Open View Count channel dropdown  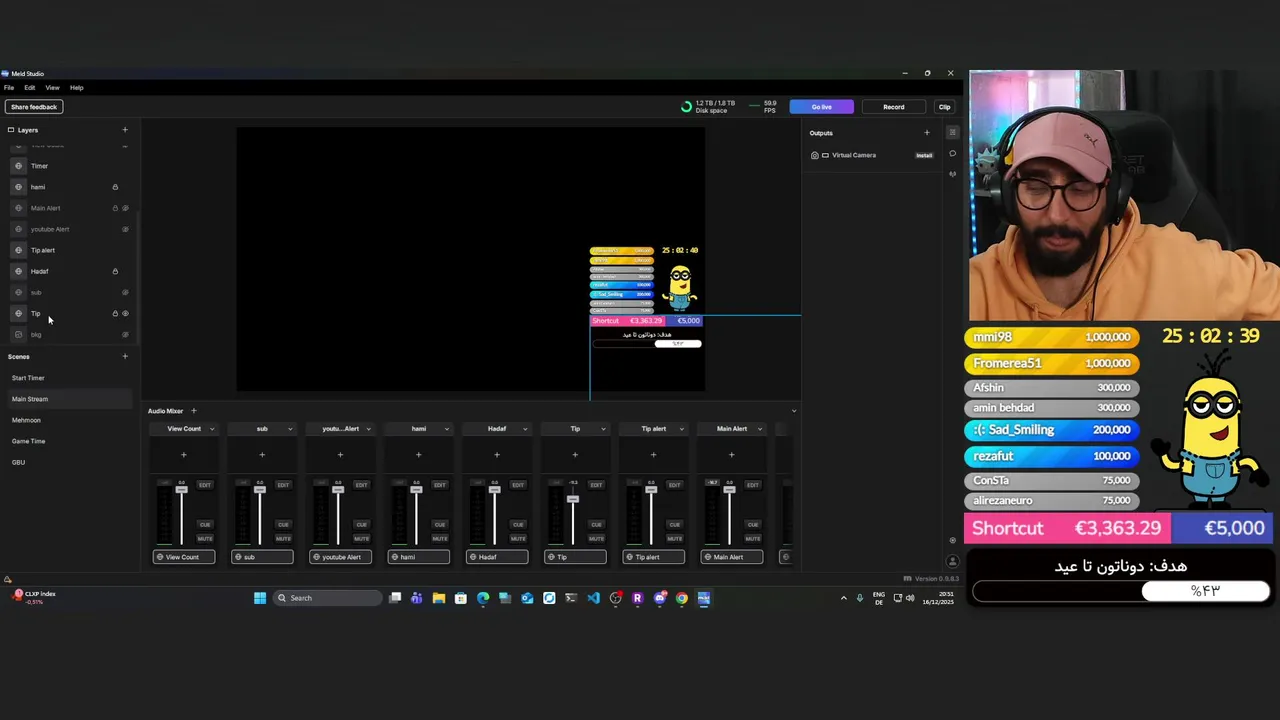click(212, 429)
